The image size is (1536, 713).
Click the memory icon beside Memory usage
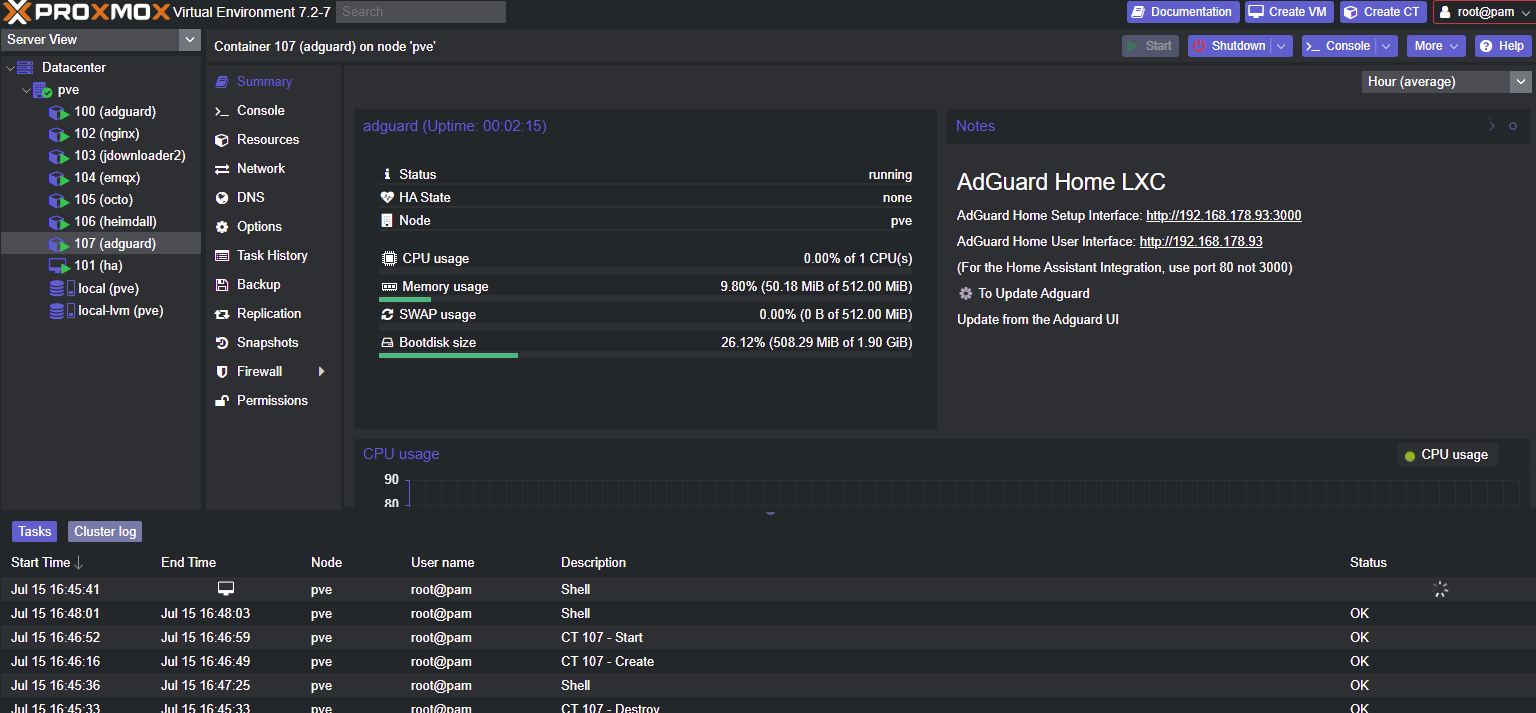tap(389, 286)
